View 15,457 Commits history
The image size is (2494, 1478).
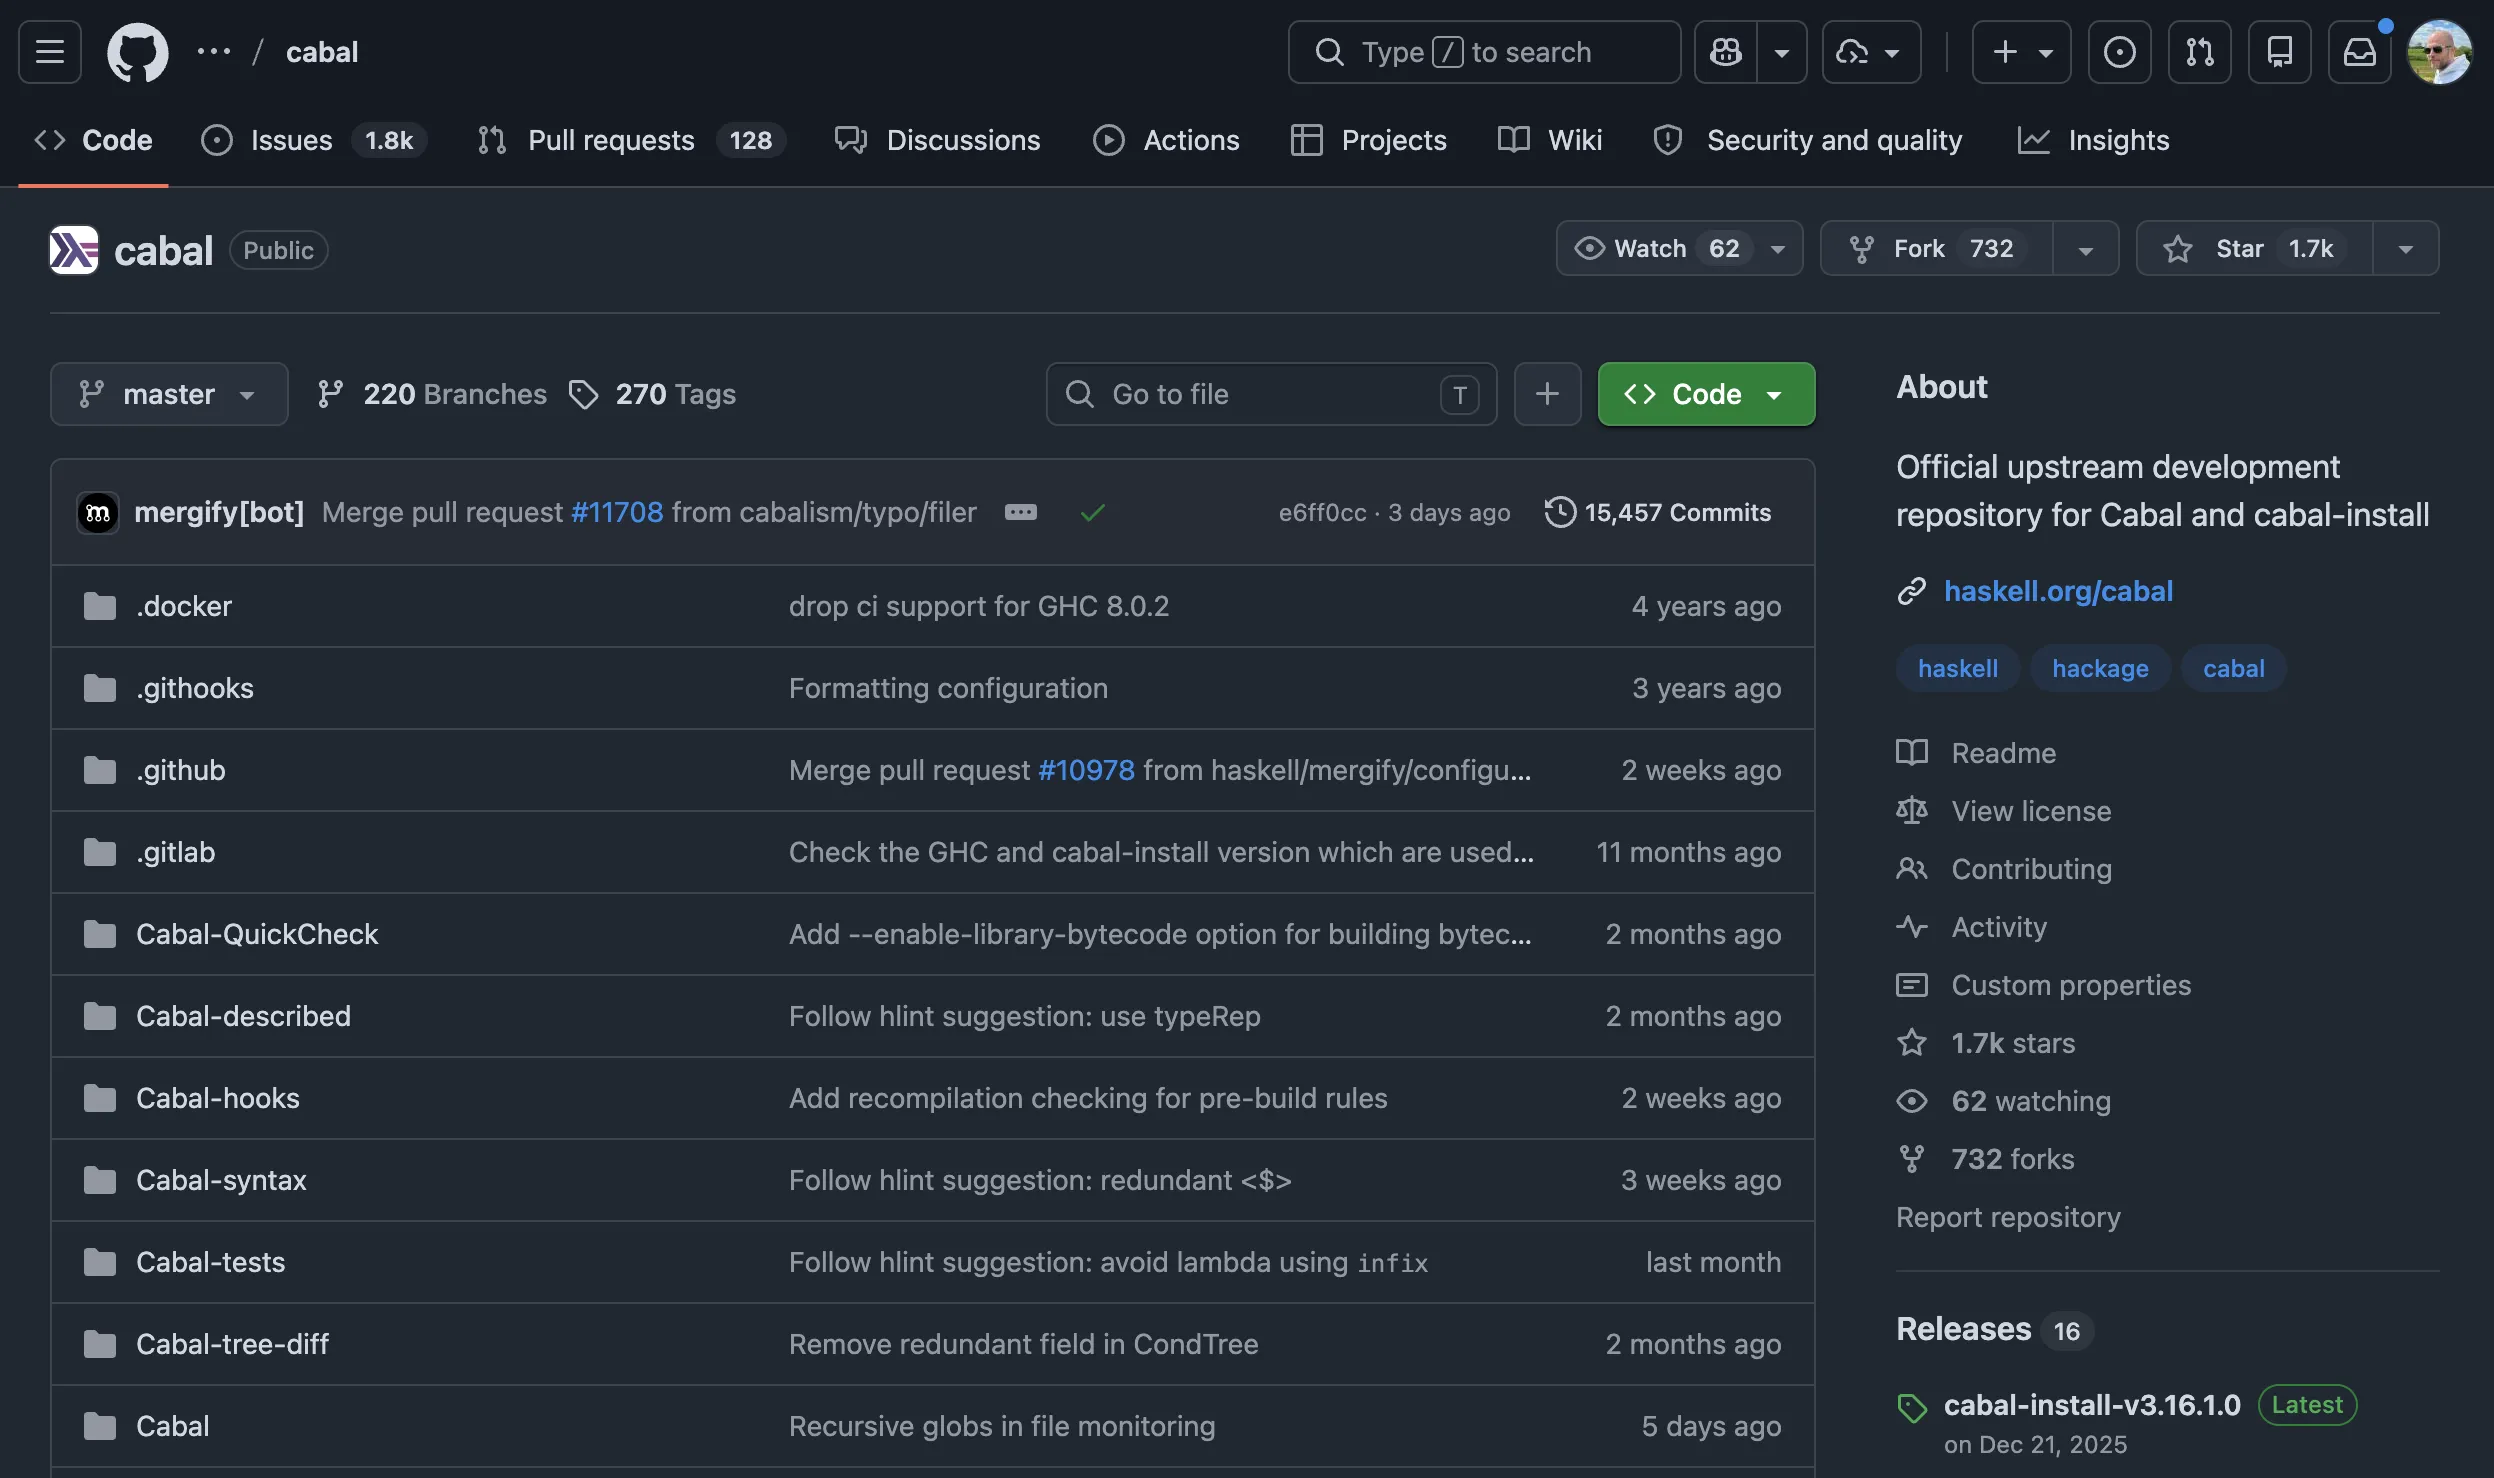coord(1658,512)
